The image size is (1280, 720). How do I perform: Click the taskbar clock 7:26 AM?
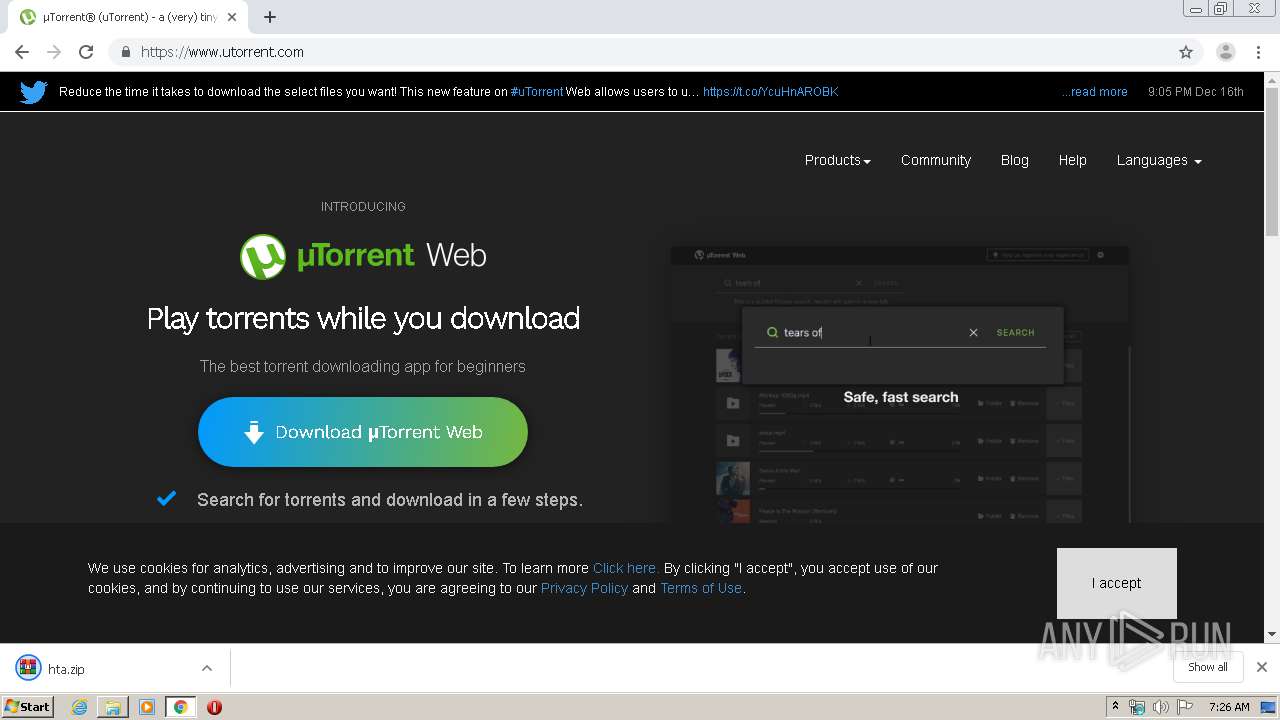click(1229, 707)
